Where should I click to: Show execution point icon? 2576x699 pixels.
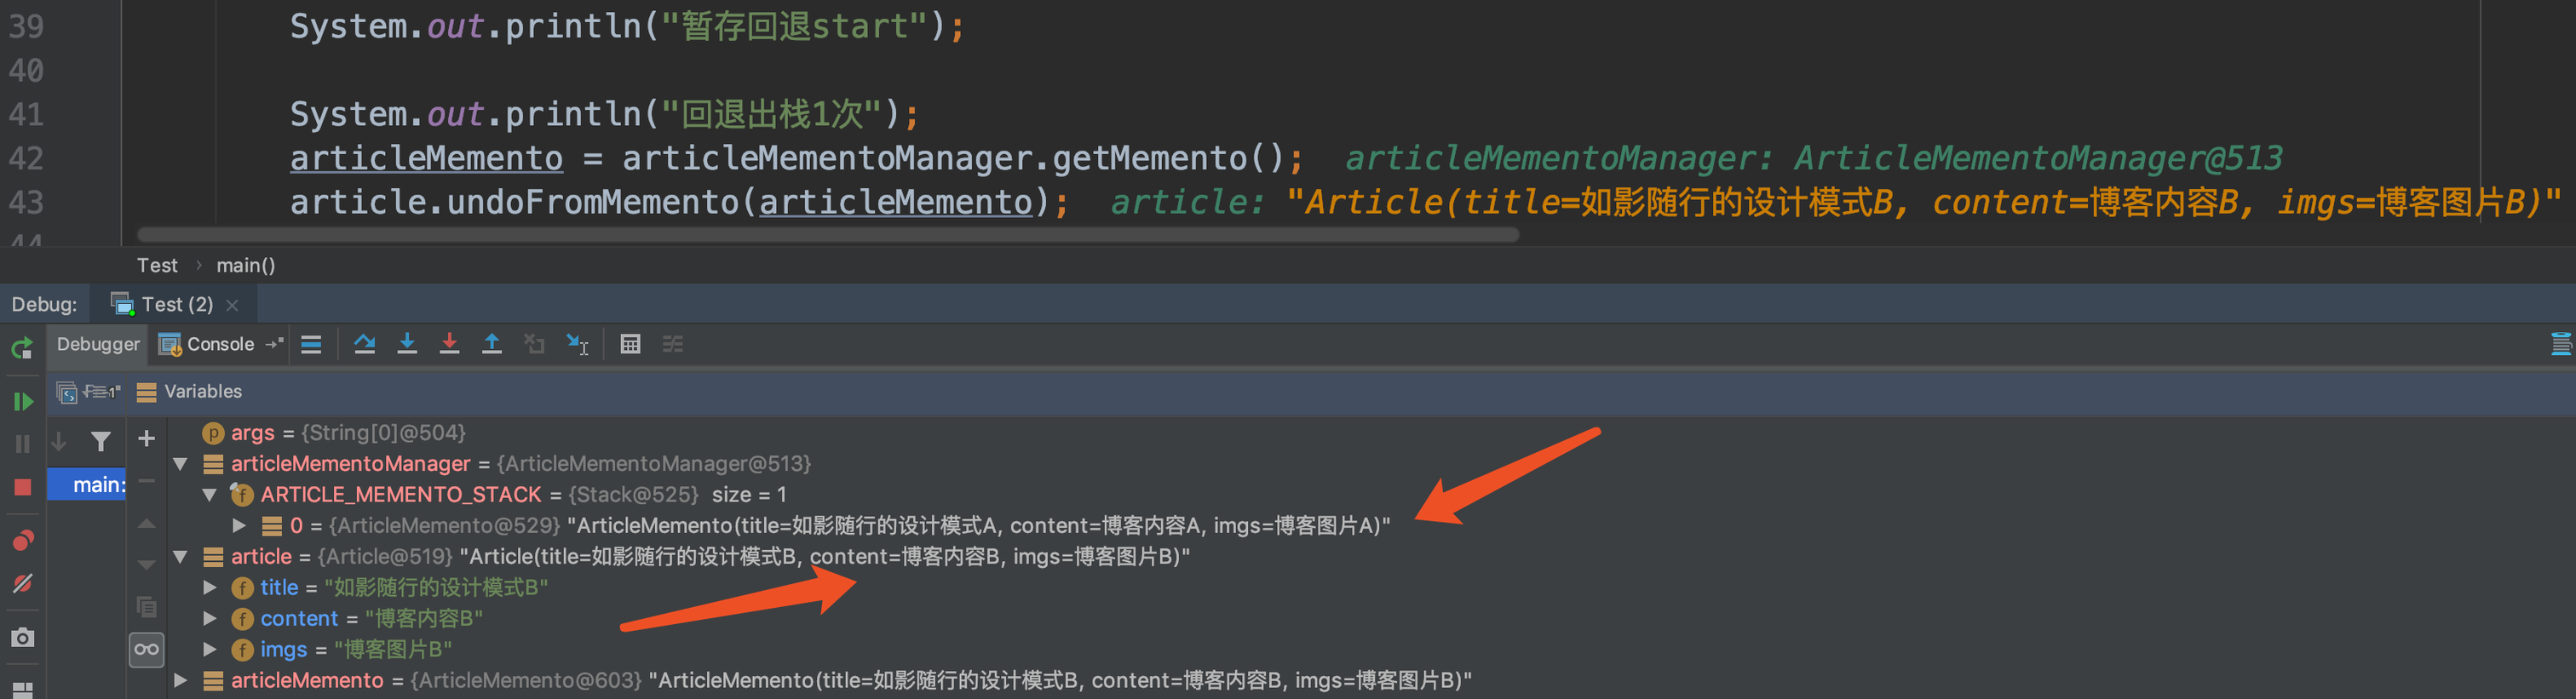coord(311,345)
